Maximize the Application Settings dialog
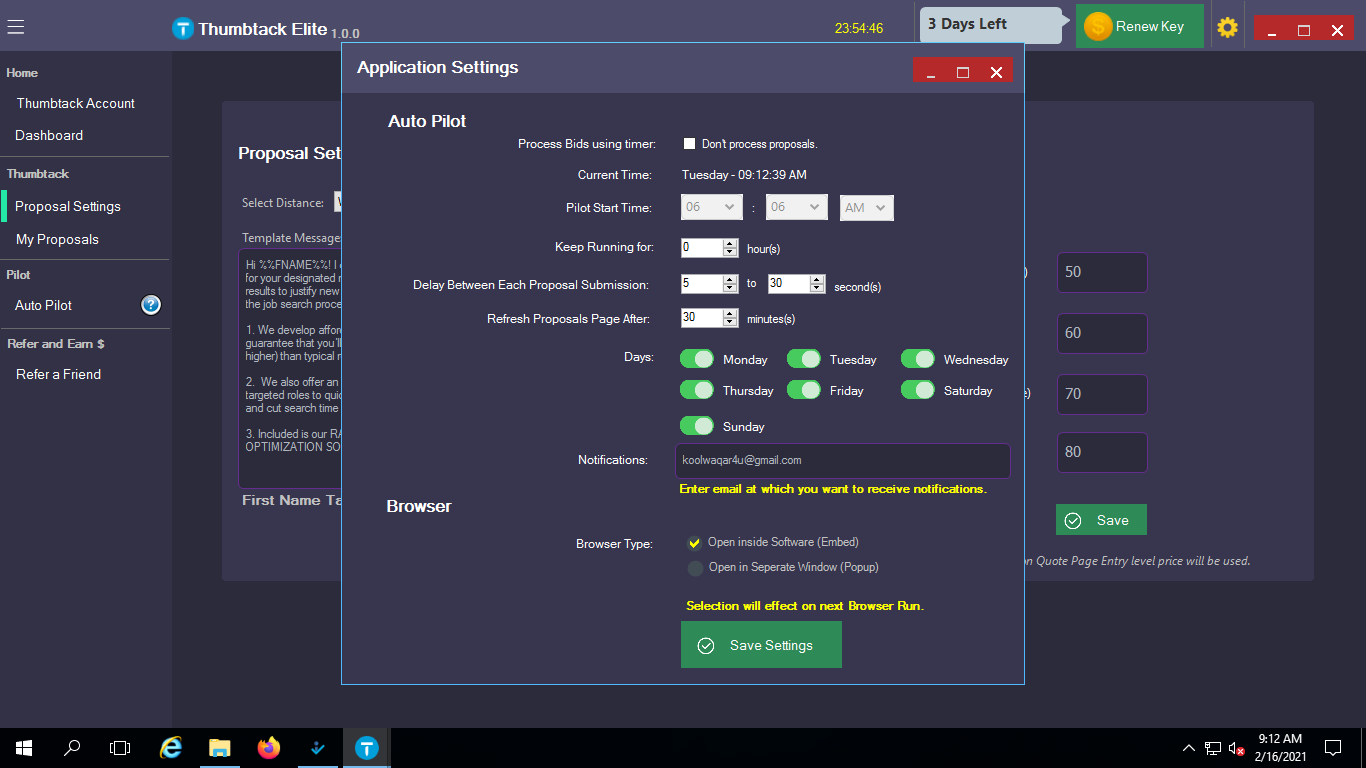1366x768 pixels. [963, 71]
